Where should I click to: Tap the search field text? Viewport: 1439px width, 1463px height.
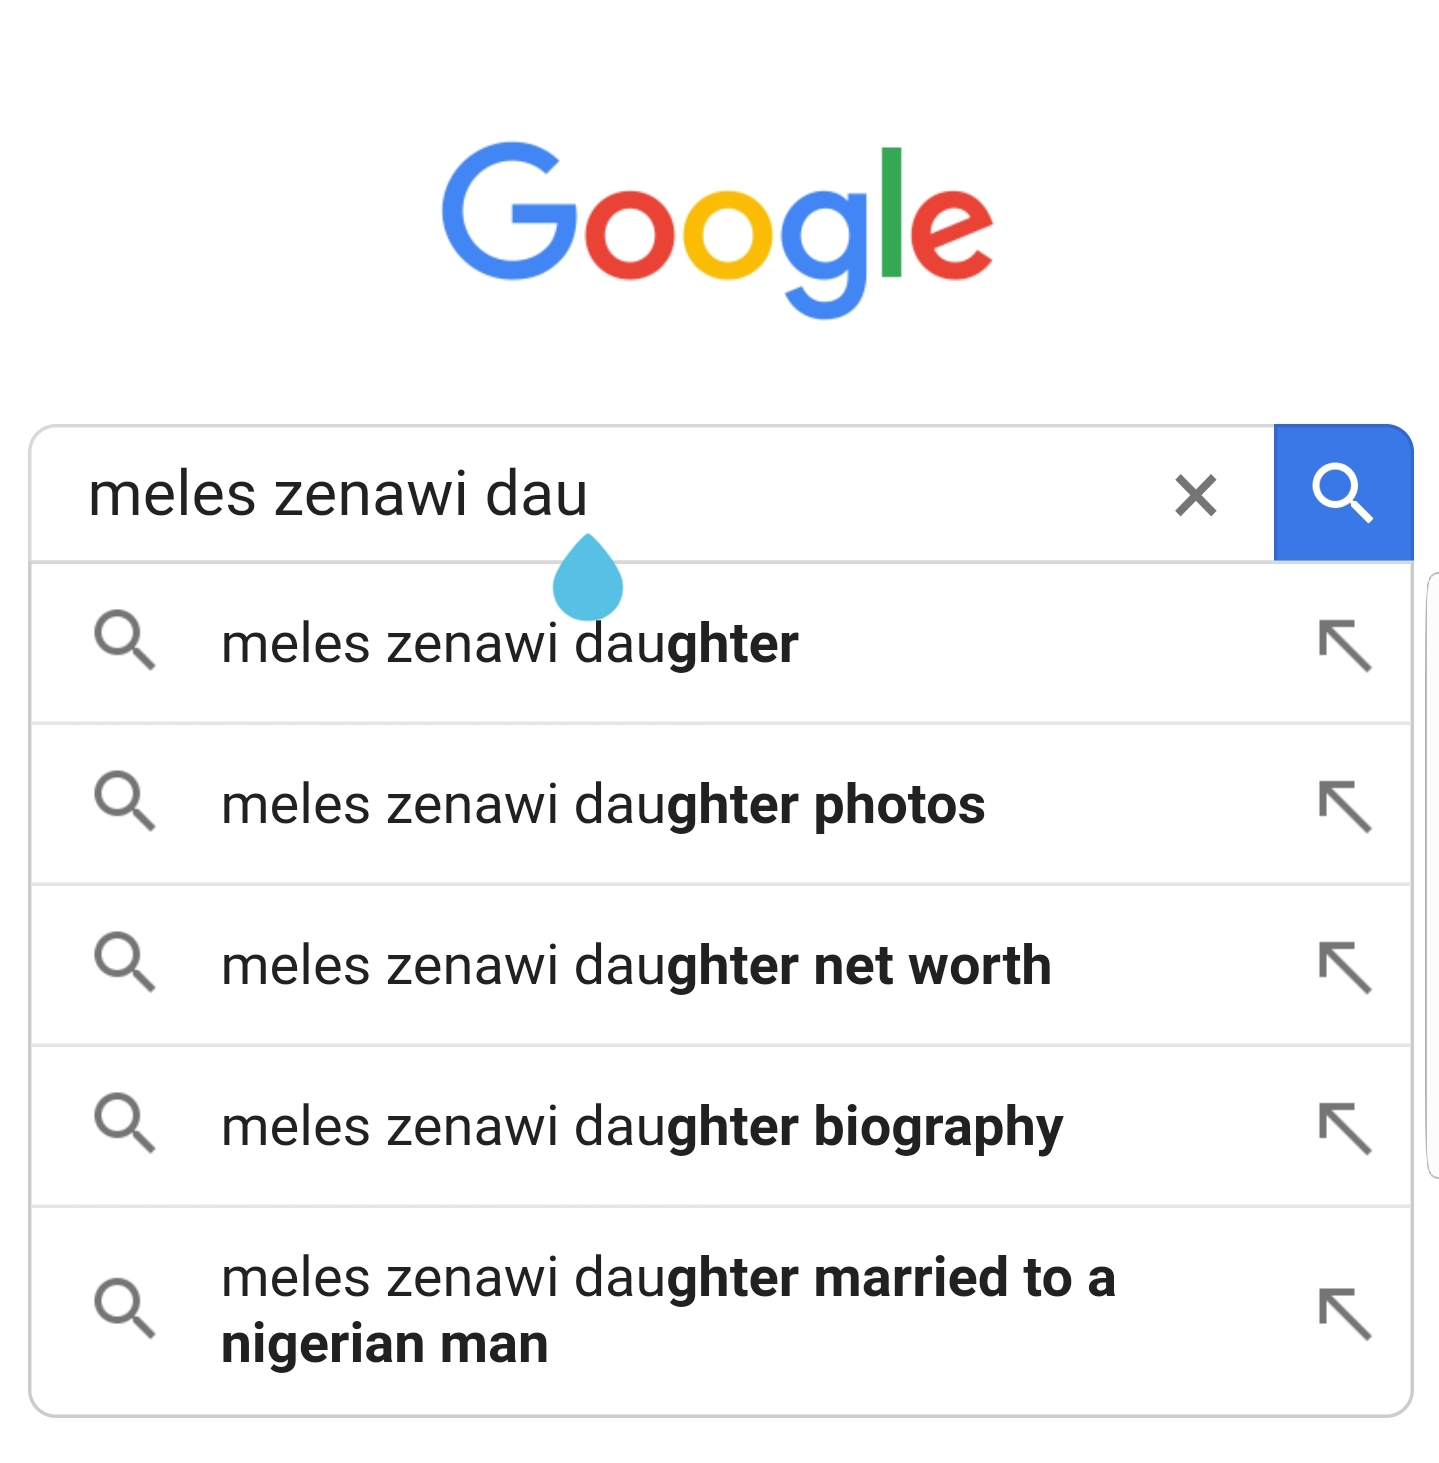338,495
